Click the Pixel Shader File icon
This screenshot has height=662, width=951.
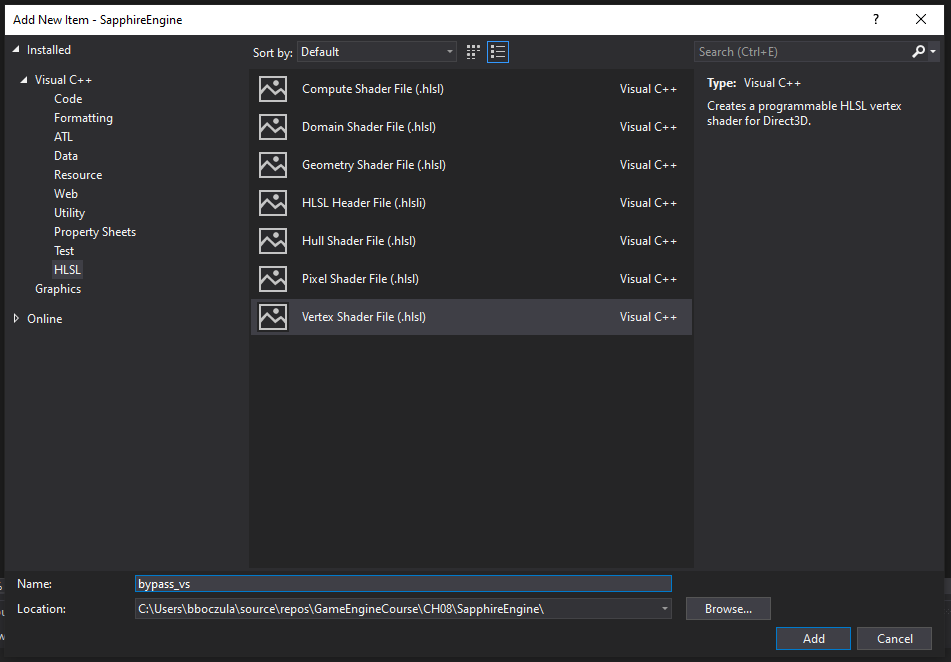pos(273,279)
